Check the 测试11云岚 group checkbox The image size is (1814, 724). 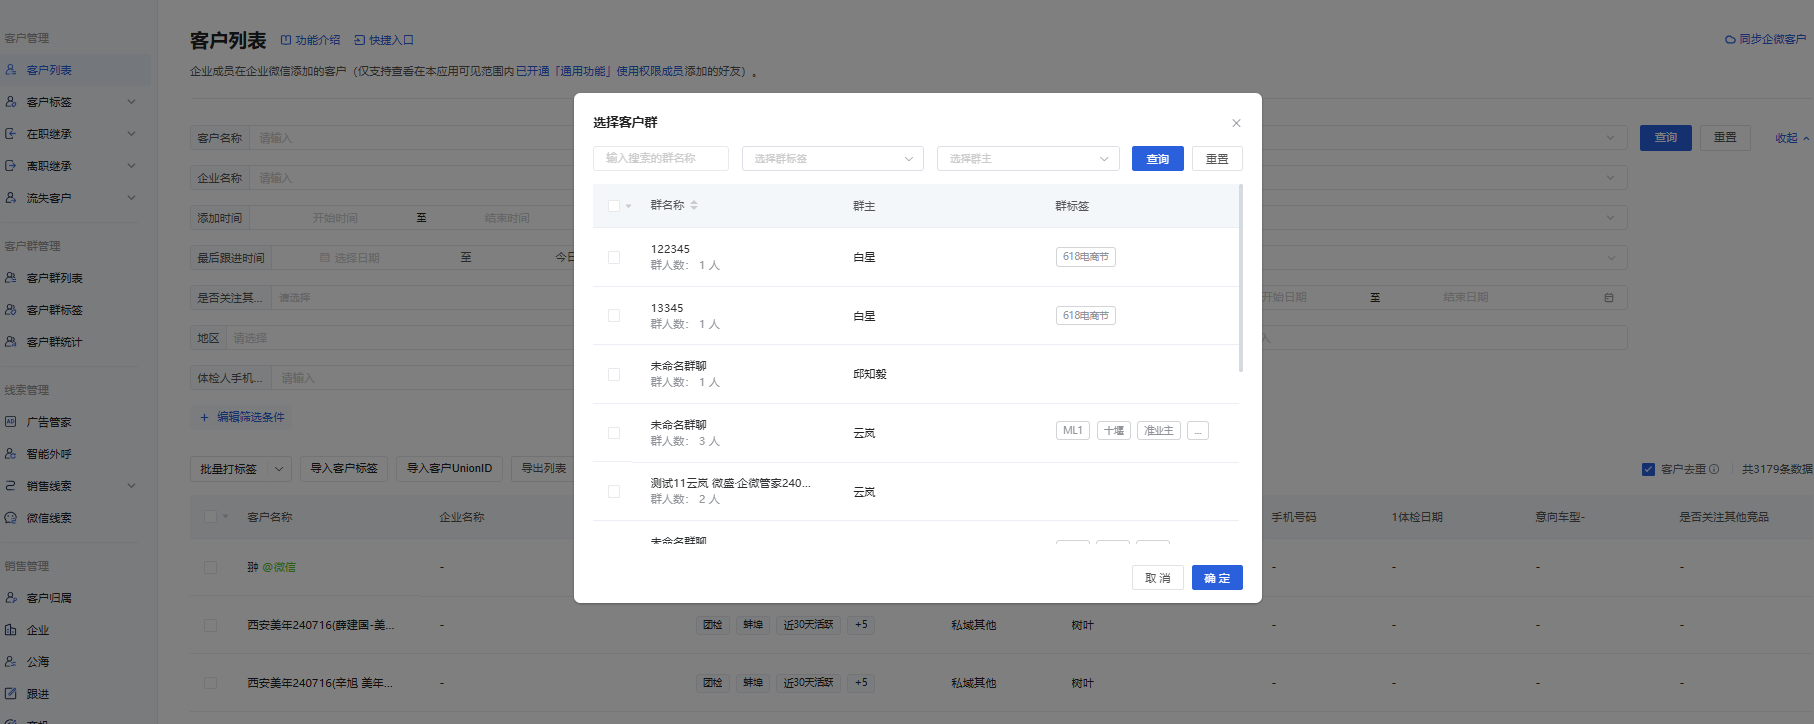pos(614,491)
